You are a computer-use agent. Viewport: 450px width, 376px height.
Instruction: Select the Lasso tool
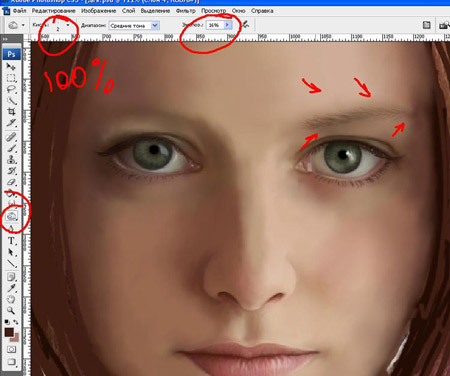11,89
